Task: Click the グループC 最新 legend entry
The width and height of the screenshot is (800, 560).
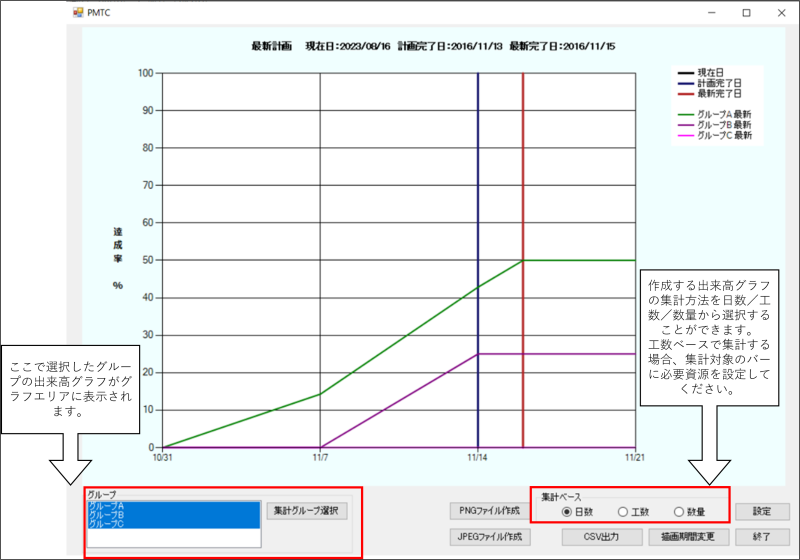Action: 714,136
